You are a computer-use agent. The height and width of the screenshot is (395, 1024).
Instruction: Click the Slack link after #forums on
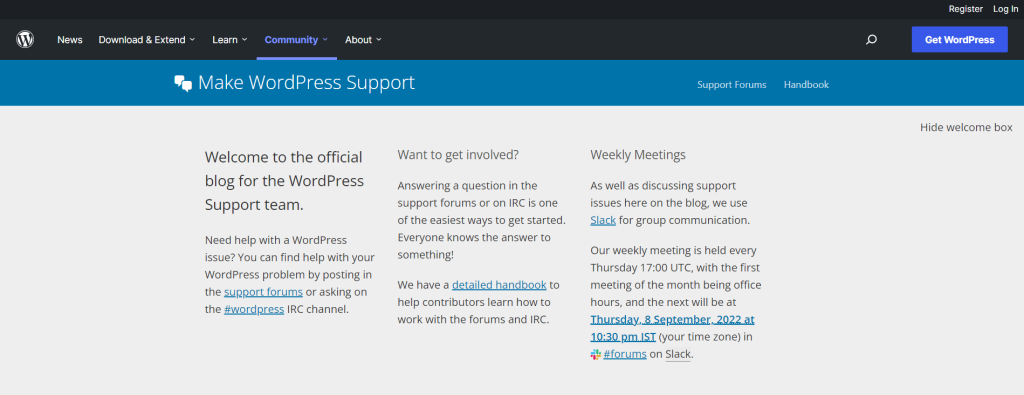[678, 355]
